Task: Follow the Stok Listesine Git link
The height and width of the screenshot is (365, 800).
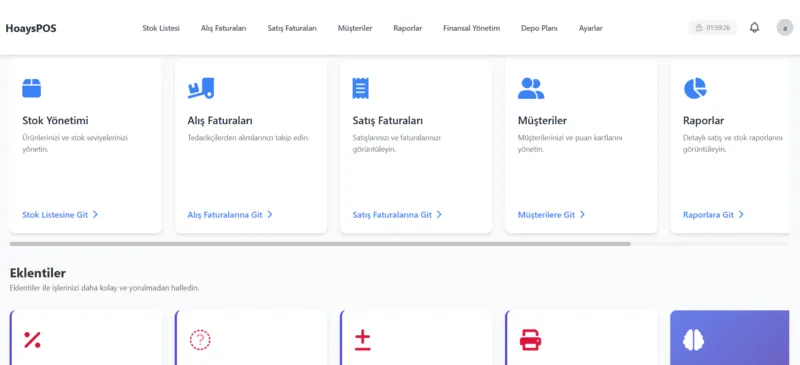Action: [x=60, y=214]
